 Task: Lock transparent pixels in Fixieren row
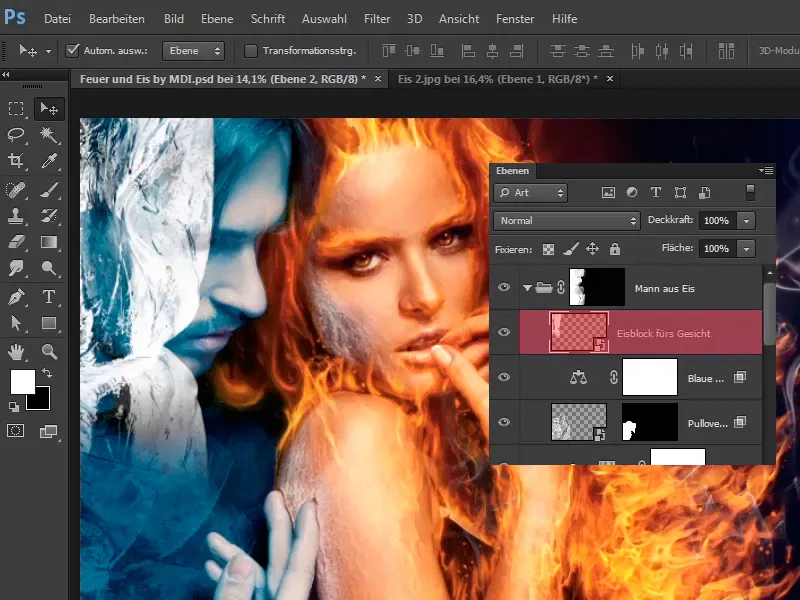(548, 249)
